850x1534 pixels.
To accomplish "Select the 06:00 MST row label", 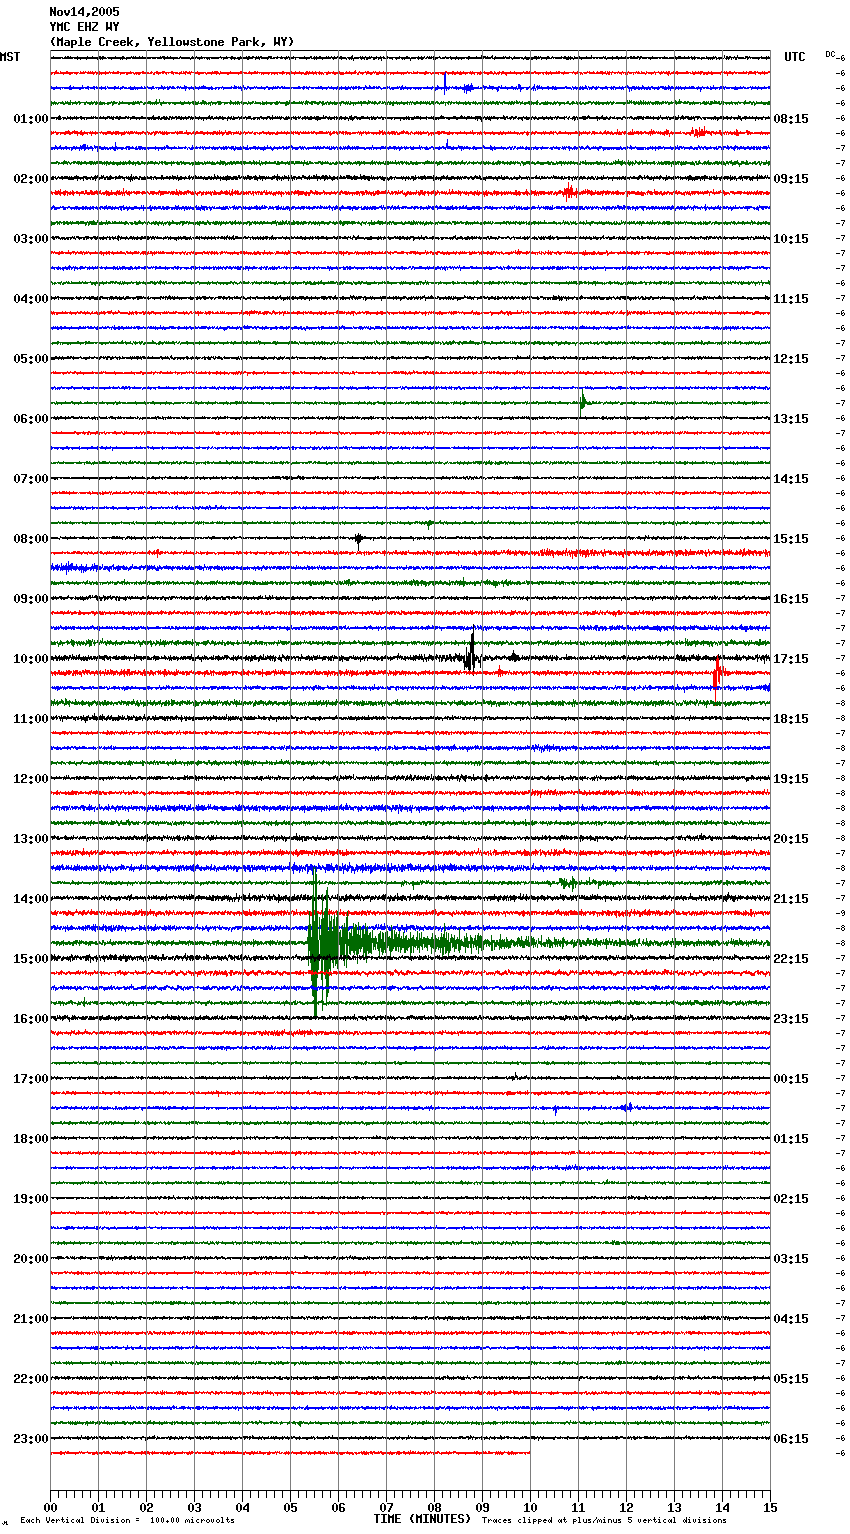I will 31,419.
